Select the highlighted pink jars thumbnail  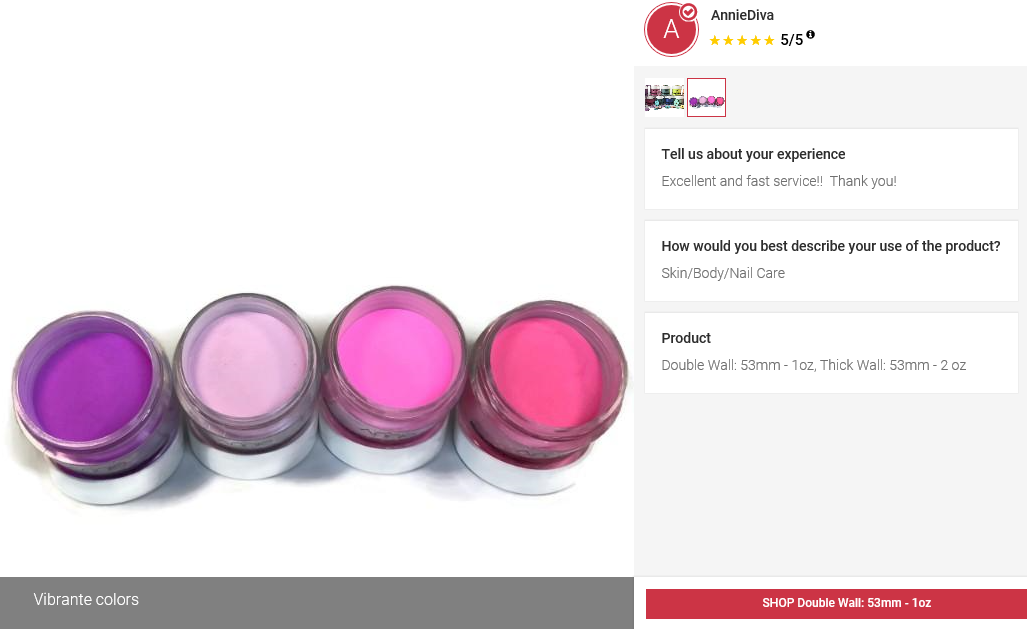tap(706, 97)
